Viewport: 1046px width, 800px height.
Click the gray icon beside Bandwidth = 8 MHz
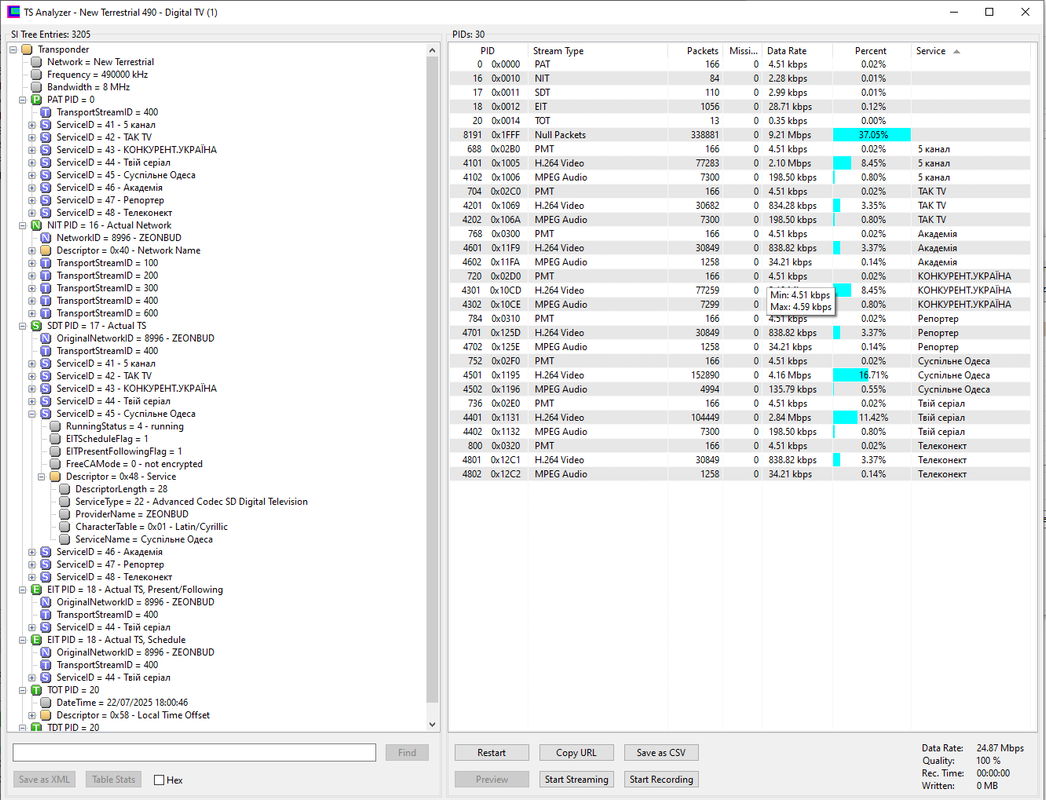[x=36, y=87]
